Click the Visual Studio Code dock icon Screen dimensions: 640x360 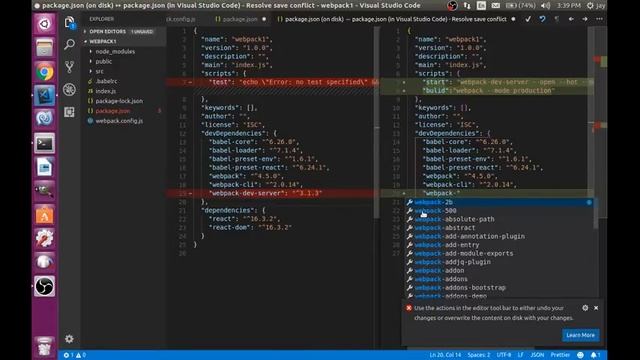pyautogui.click(x=44, y=96)
